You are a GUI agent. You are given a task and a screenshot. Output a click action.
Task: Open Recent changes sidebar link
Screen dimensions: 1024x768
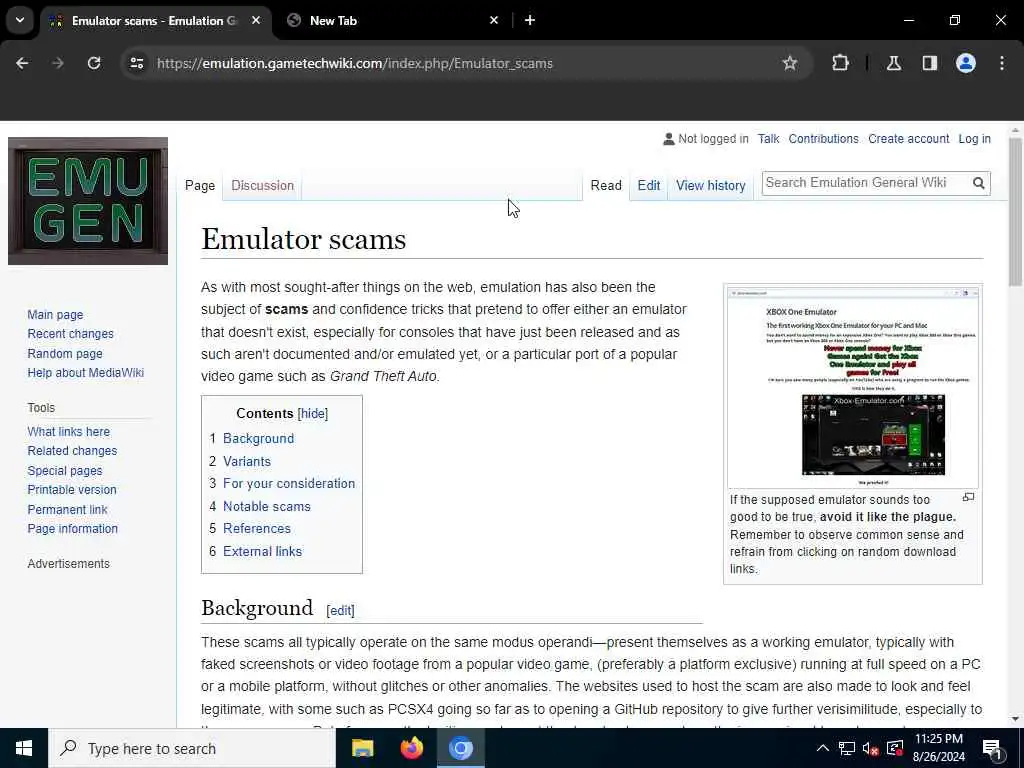pyautogui.click(x=71, y=334)
